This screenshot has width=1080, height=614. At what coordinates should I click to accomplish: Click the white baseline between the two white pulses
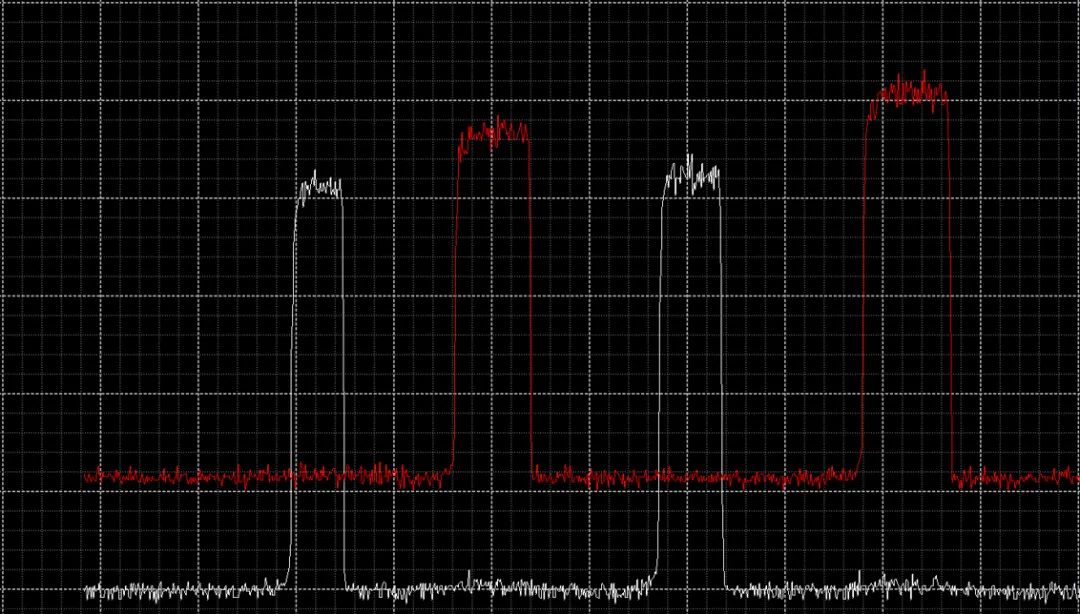click(x=499, y=589)
